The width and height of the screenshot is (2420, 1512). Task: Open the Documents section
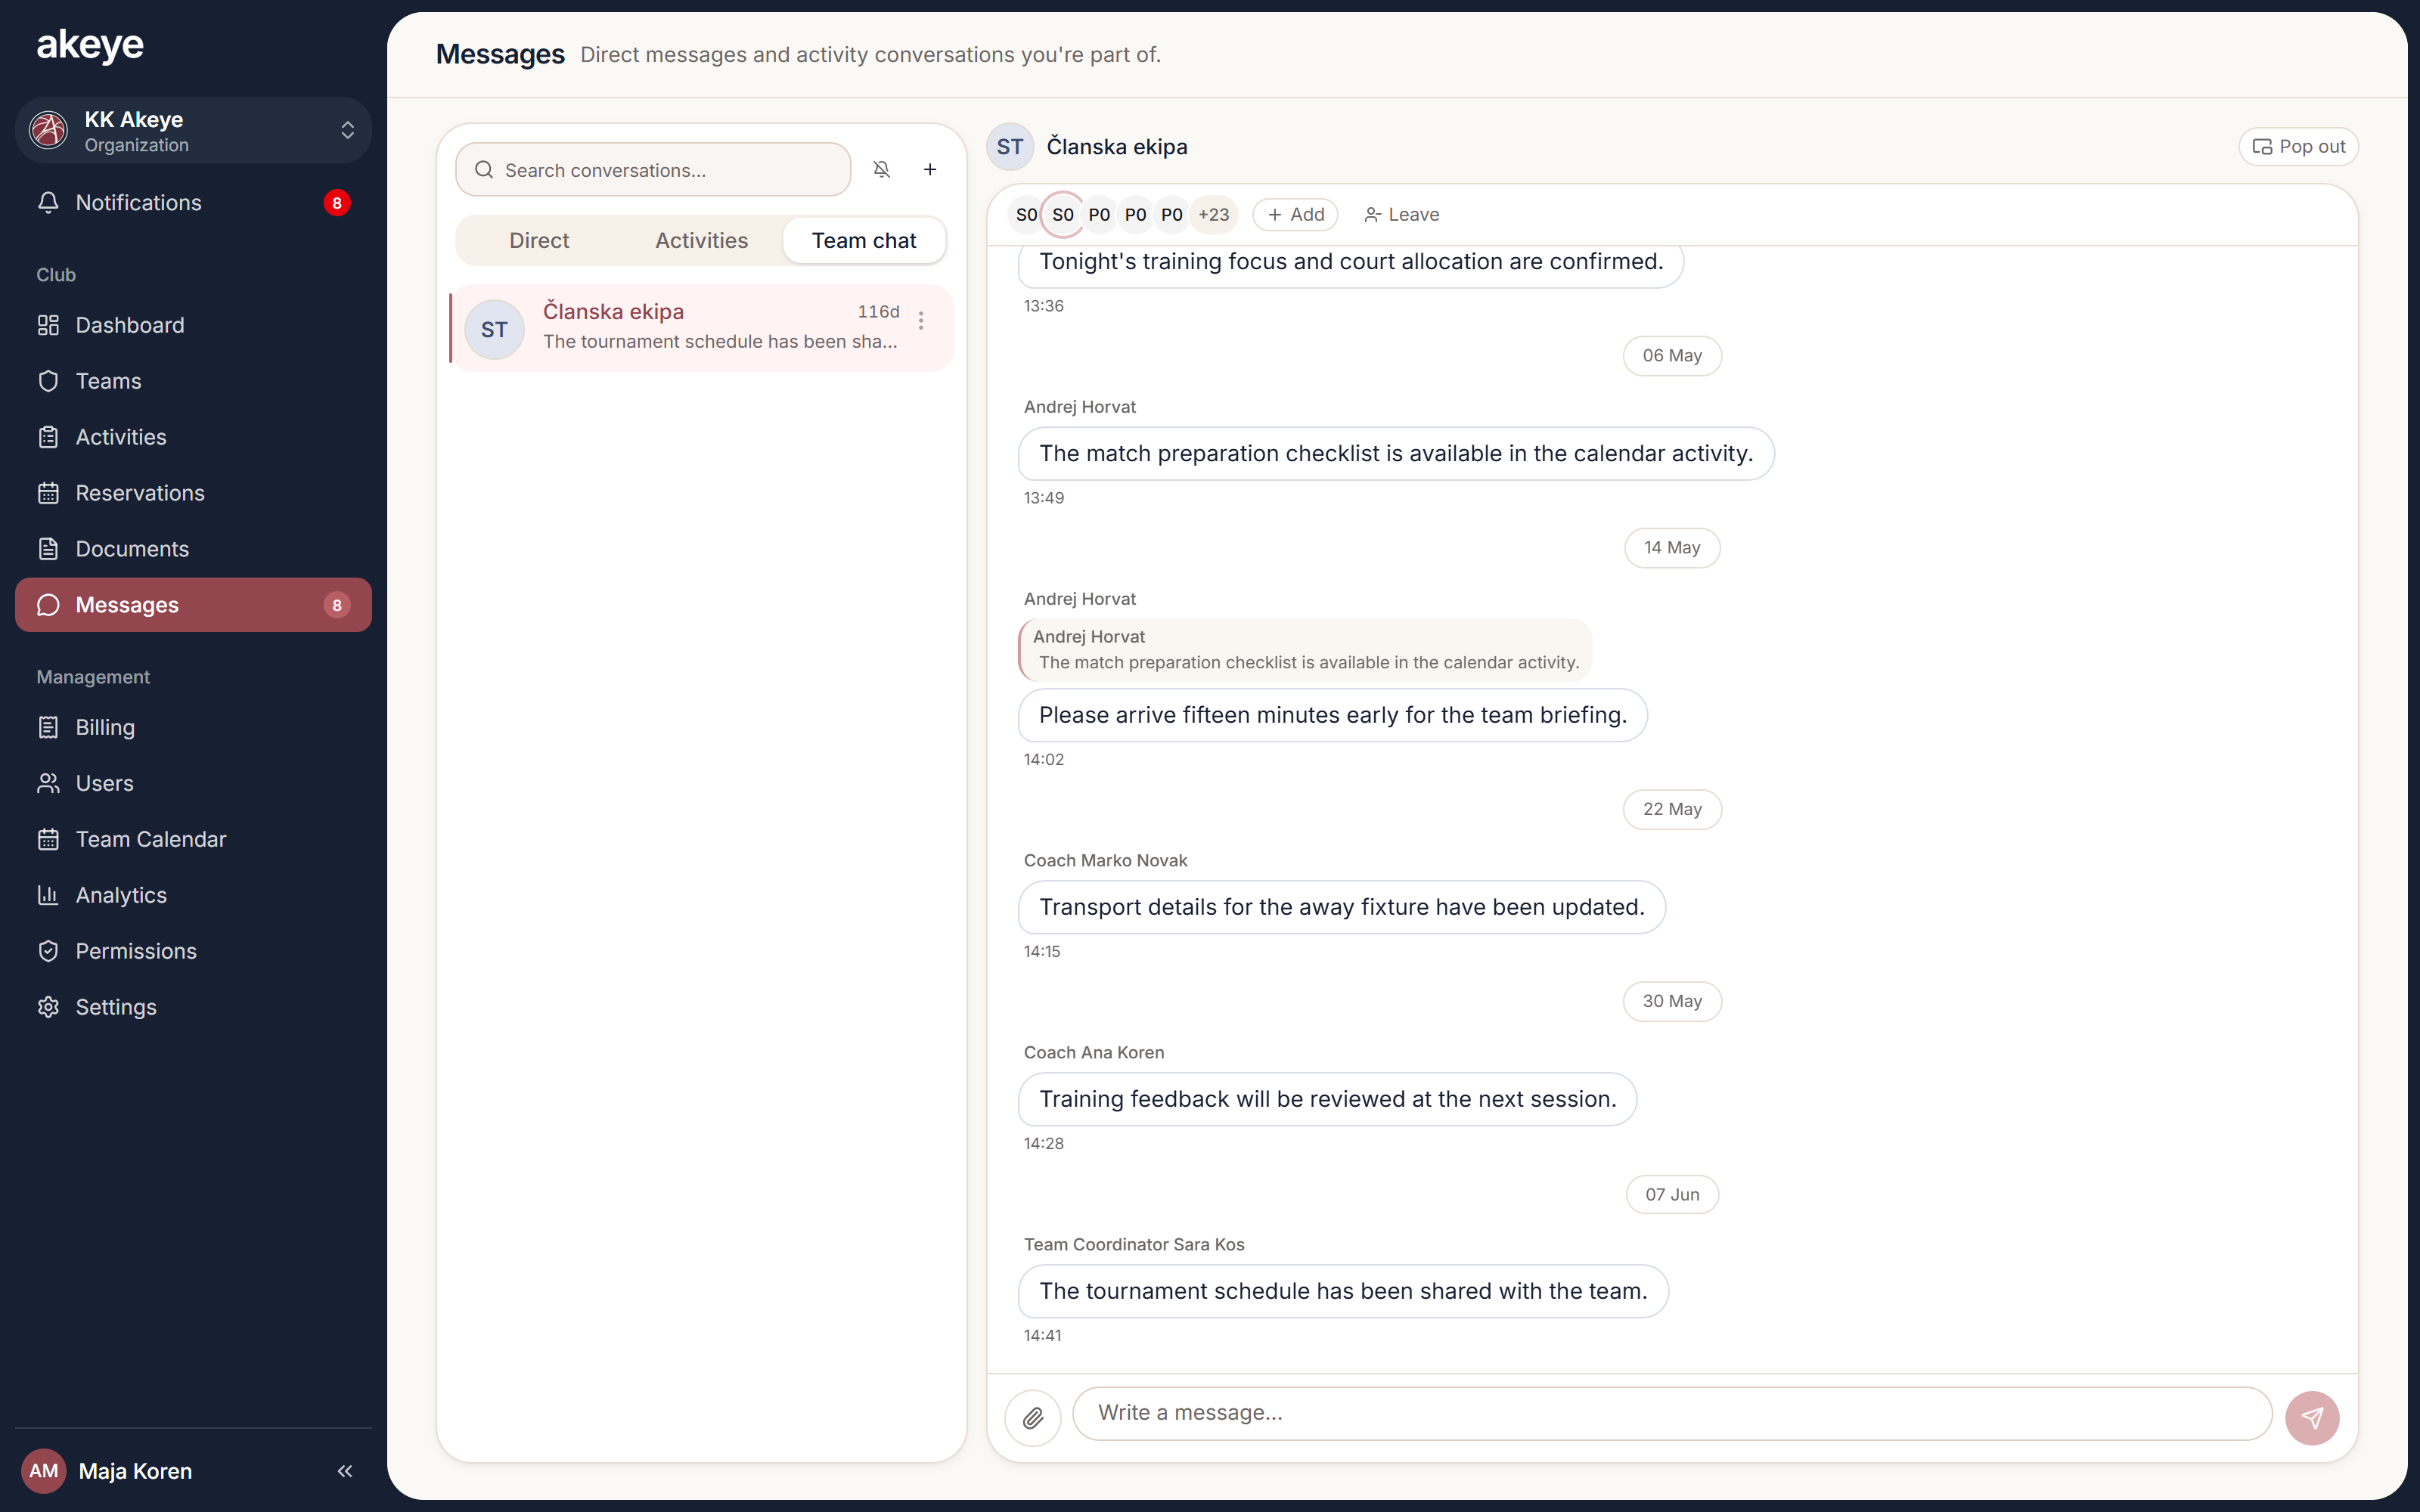click(x=193, y=549)
